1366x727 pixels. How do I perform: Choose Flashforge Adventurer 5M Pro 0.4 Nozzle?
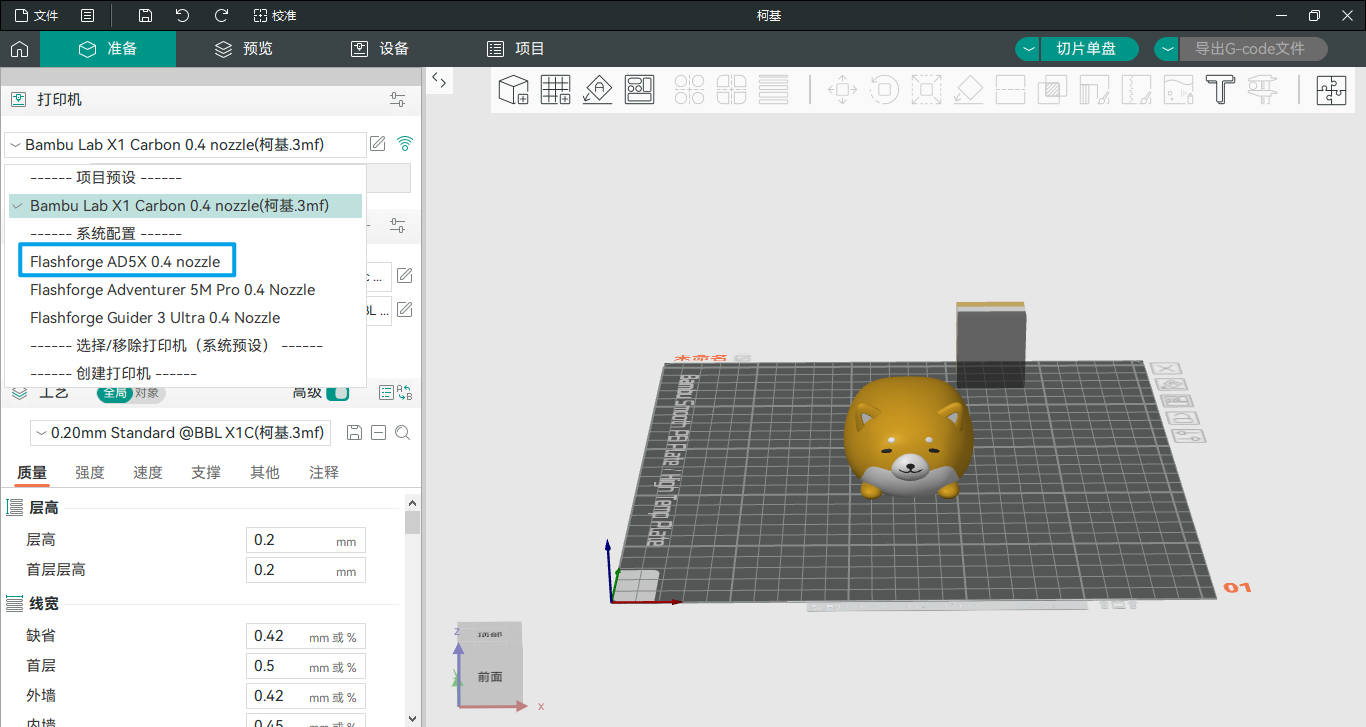172,290
